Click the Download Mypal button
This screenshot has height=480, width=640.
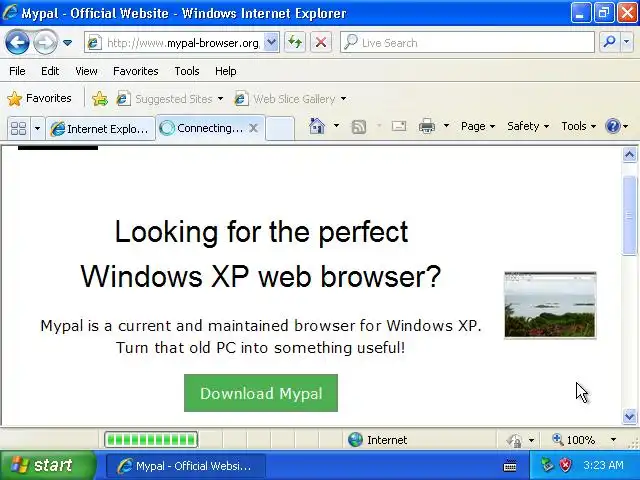pos(261,393)
